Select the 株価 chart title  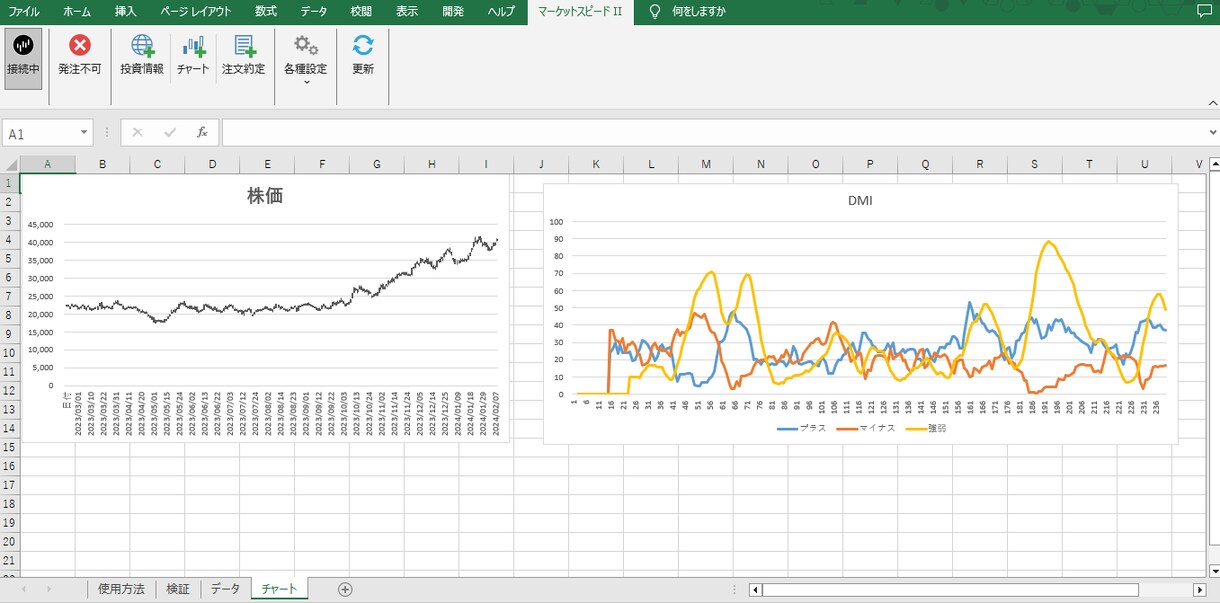coord(265,196)
